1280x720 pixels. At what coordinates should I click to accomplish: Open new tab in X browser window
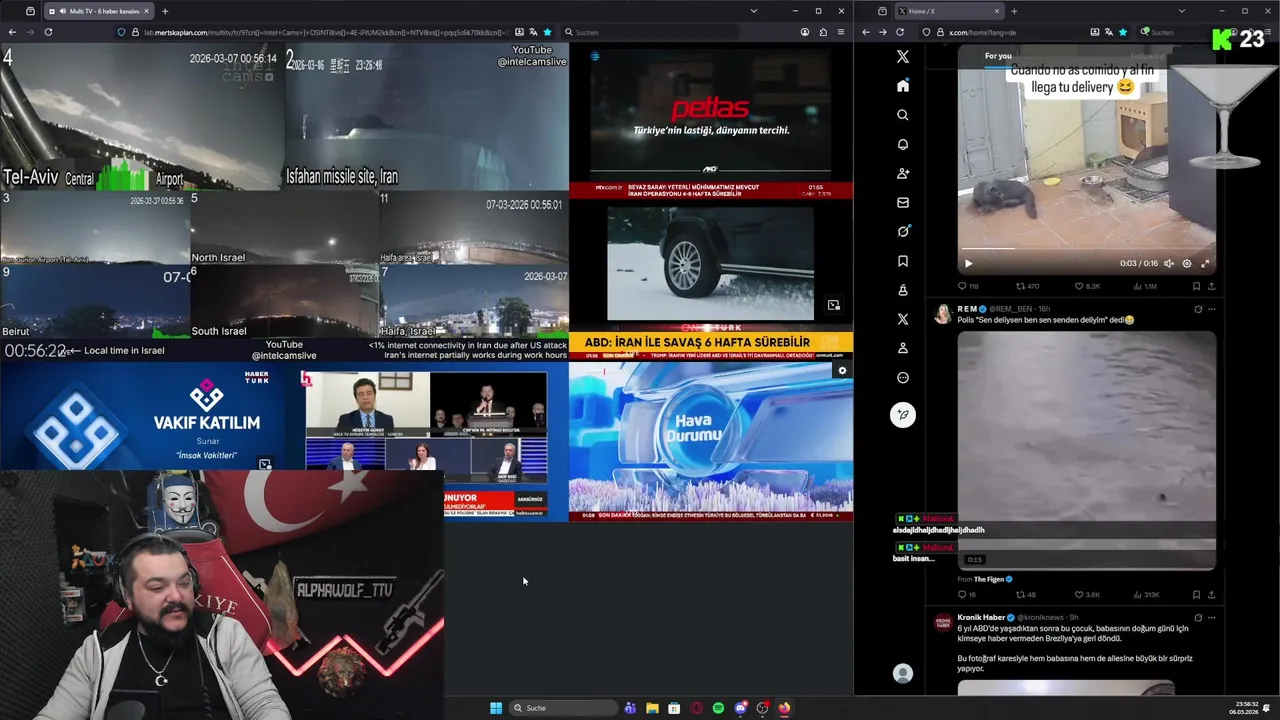pos(1014,11)
